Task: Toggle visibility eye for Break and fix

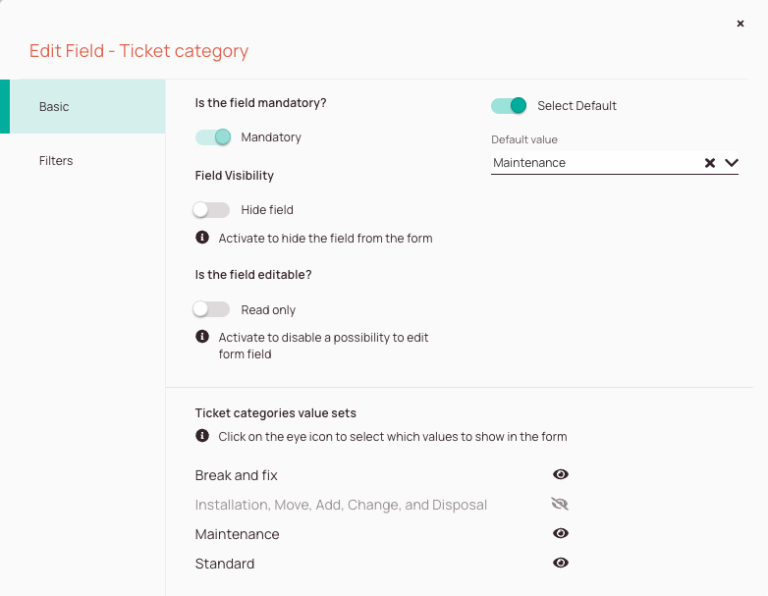Action: tap(560, 474)
